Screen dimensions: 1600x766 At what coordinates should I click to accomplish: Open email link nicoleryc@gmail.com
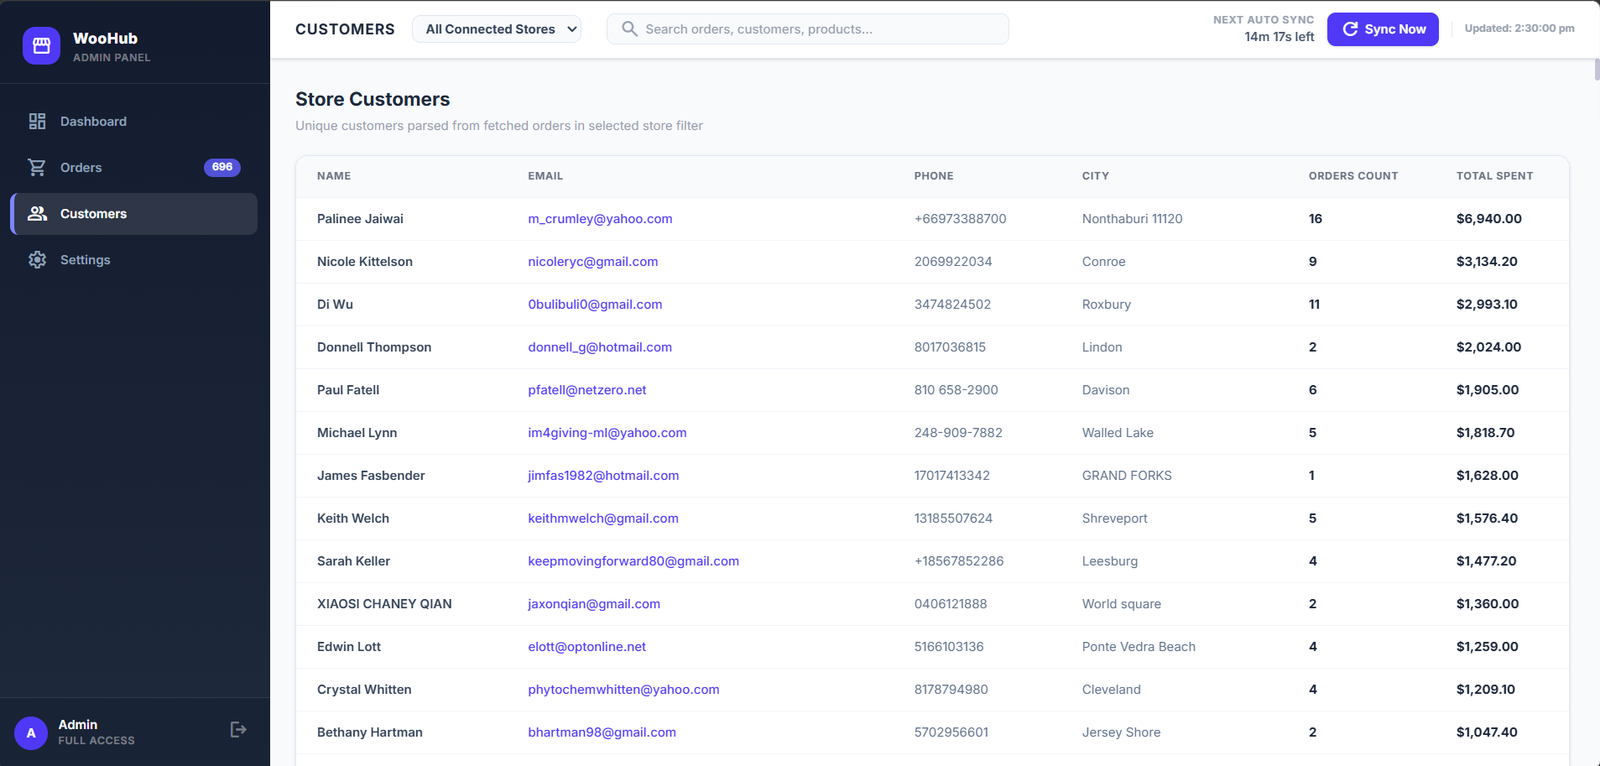coord(593,261)
